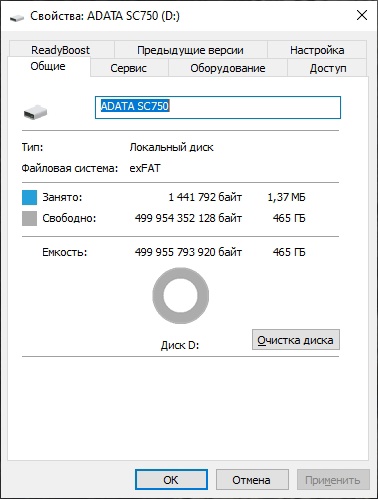Screen dimensions: 378x499
Task: Switch to the Доступ tab
Action: point(328,68)
